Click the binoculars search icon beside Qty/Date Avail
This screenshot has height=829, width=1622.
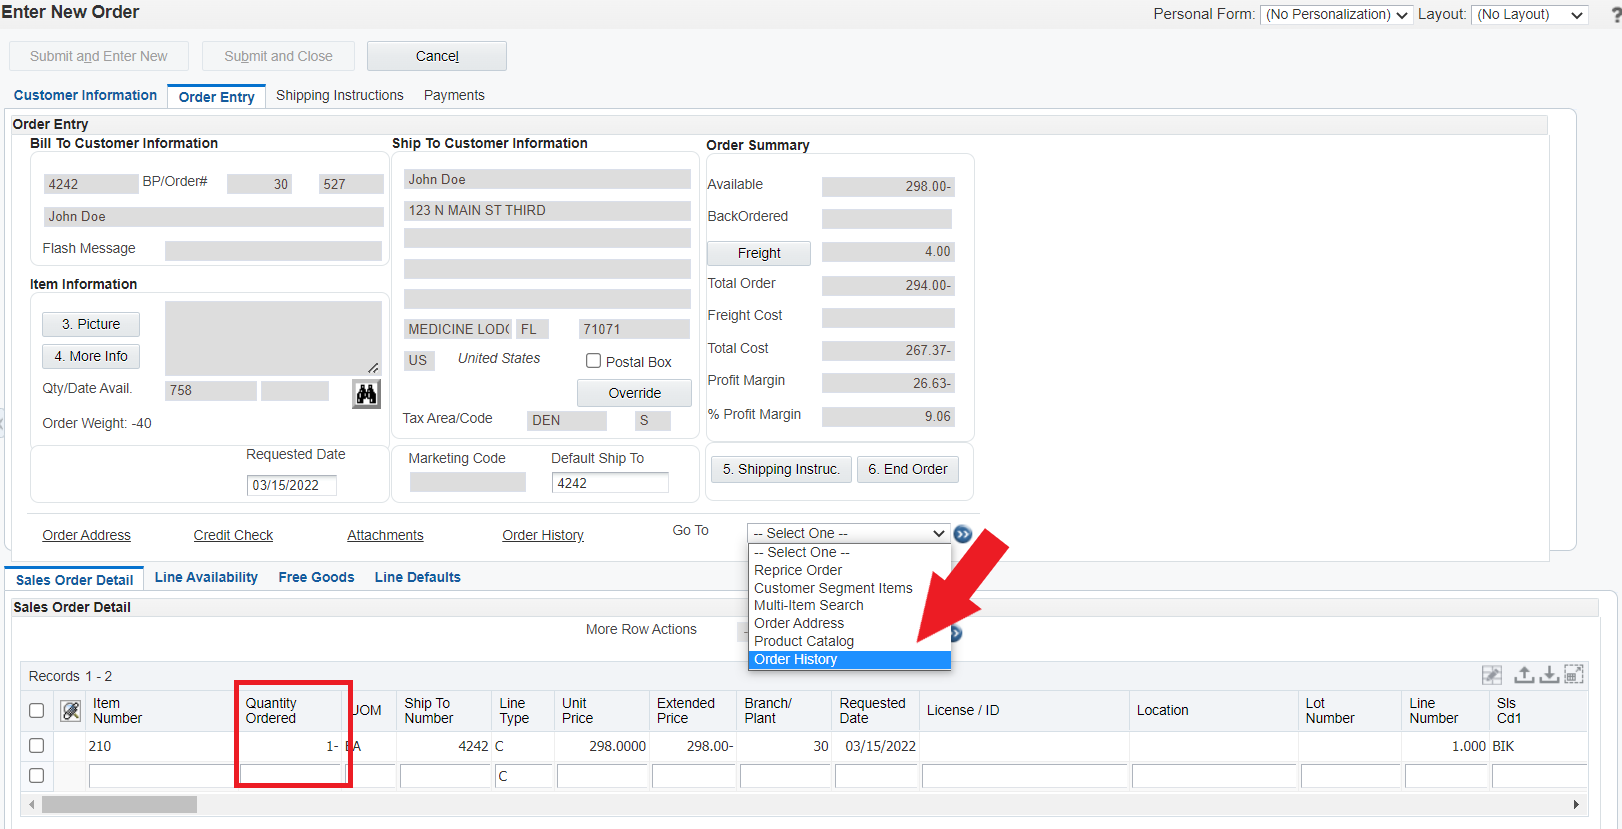tap(367, 394)
